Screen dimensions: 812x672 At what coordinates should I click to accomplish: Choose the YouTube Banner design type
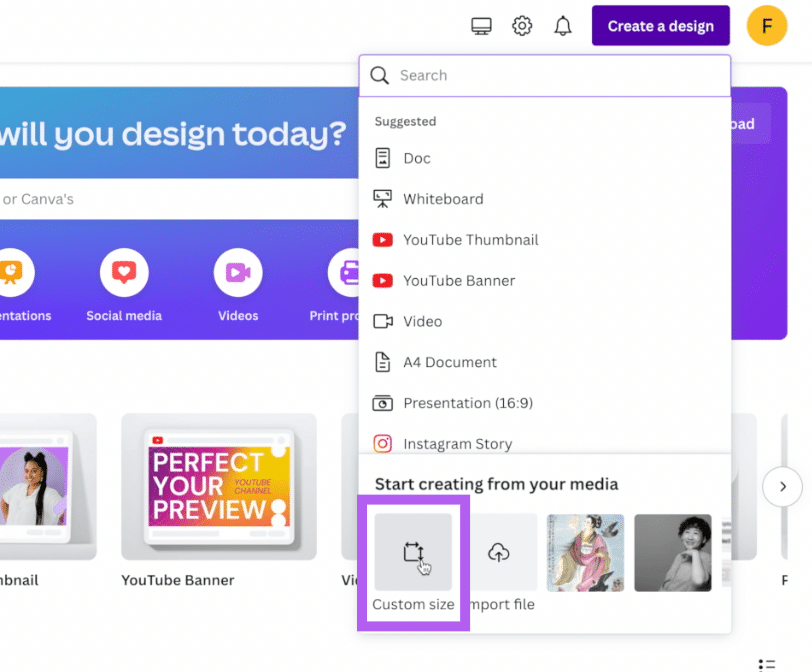tap(383, 281)
